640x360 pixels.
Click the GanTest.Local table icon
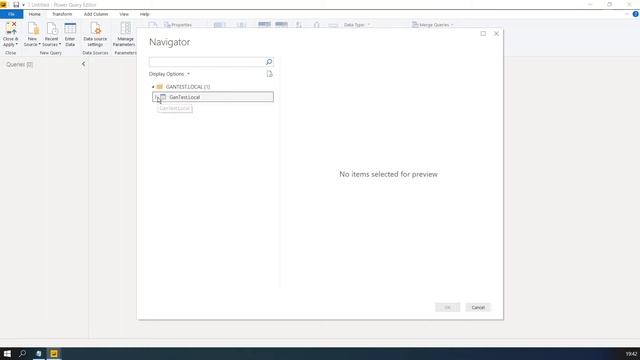163,97
